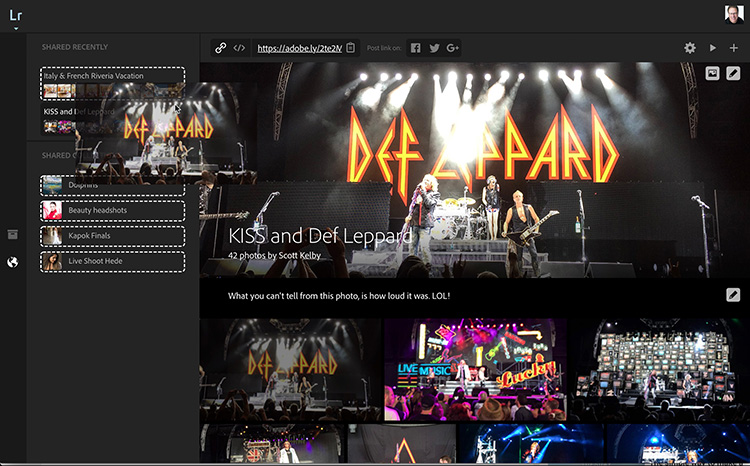750x466 pixels.
Task: Click the Live Shoot Hede thumbnail
Action: [52, 262]
